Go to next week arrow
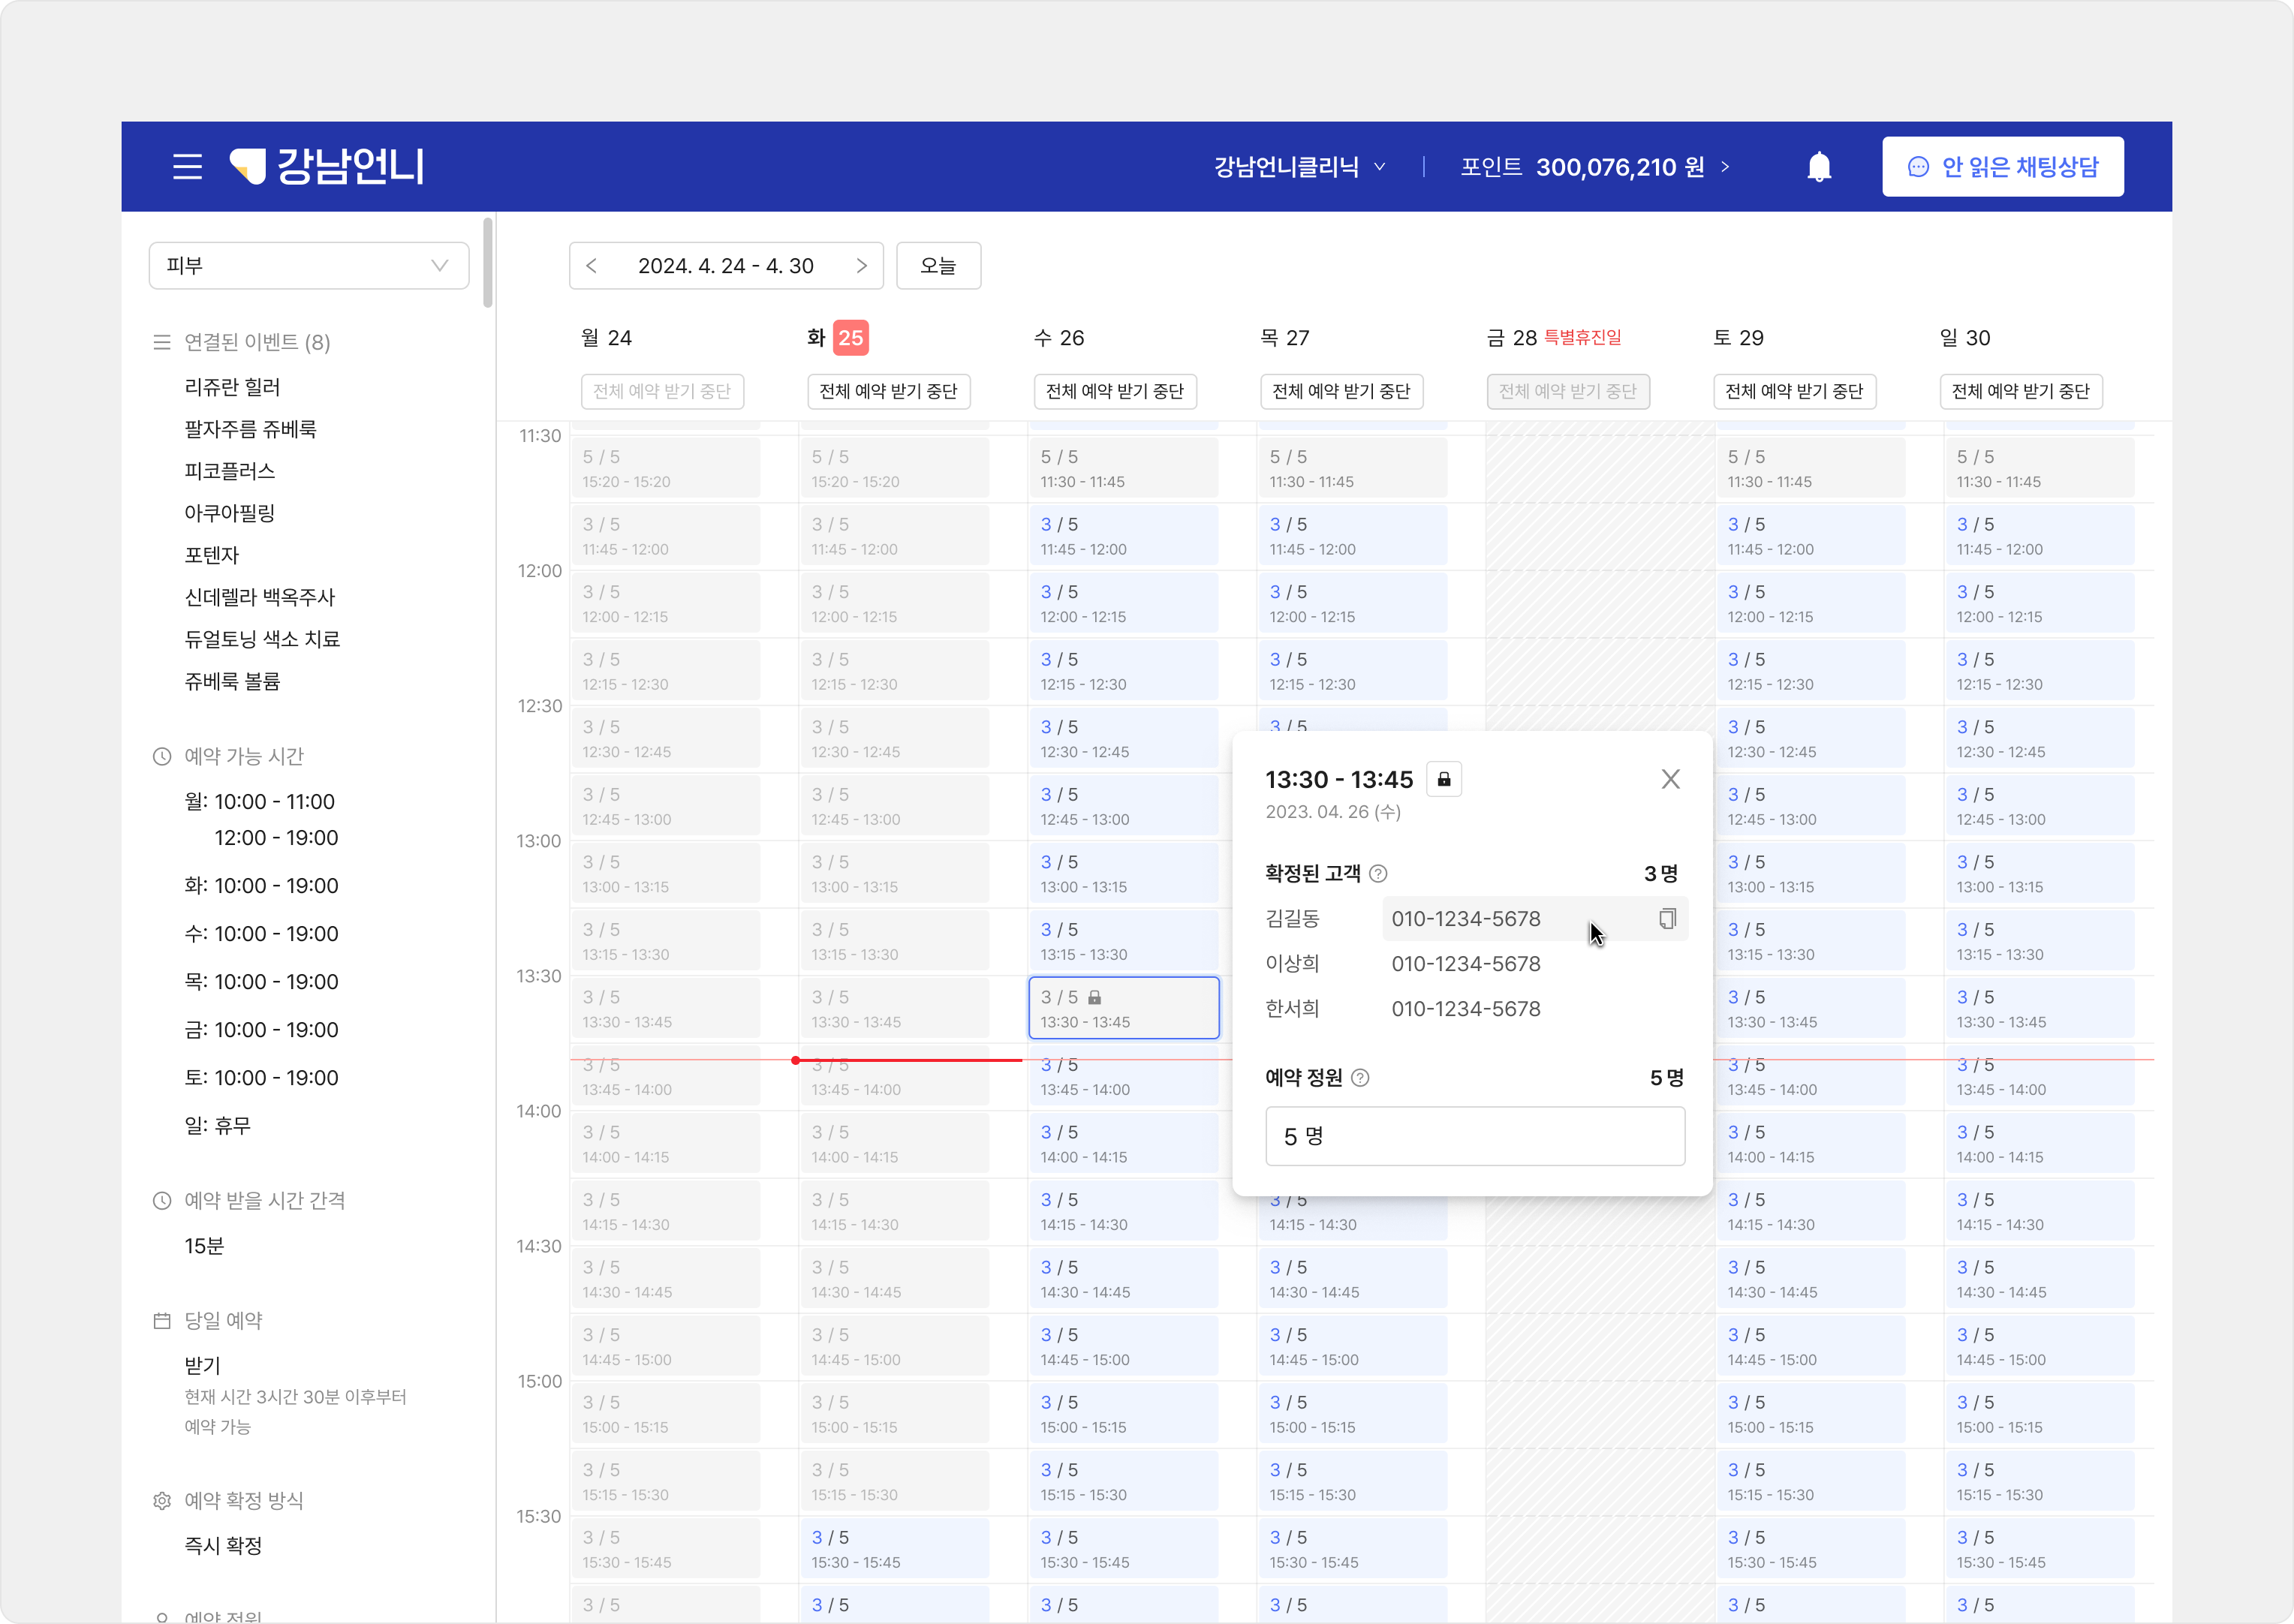 861,266
